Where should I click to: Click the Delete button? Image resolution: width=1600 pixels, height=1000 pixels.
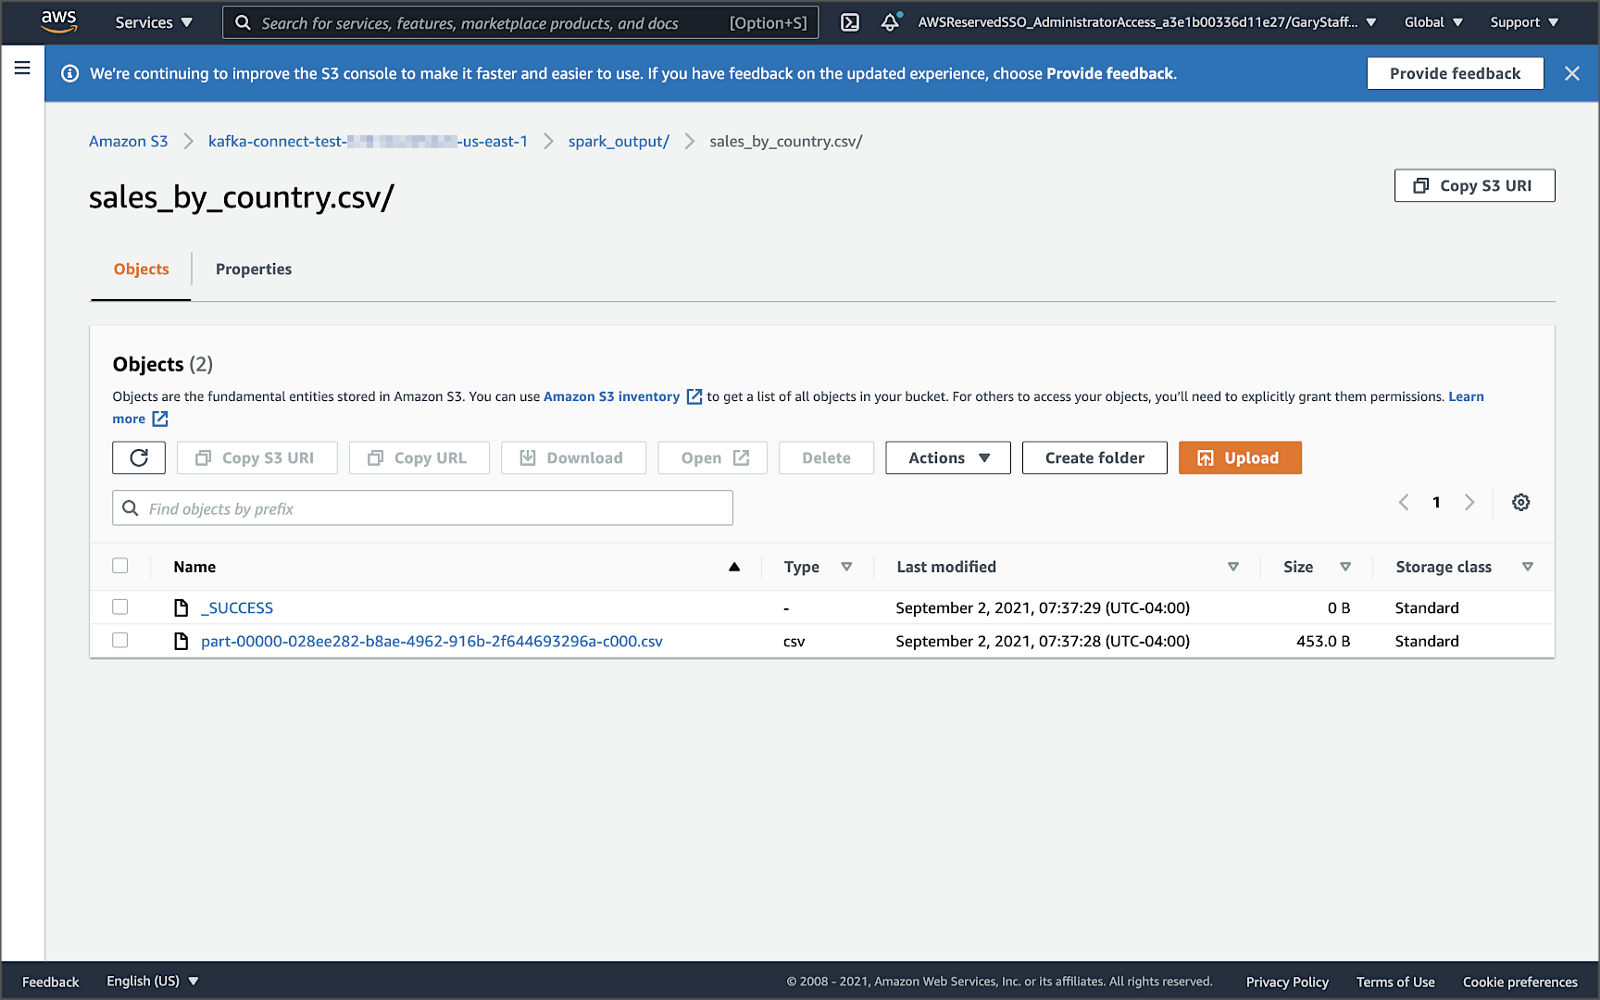826,458
